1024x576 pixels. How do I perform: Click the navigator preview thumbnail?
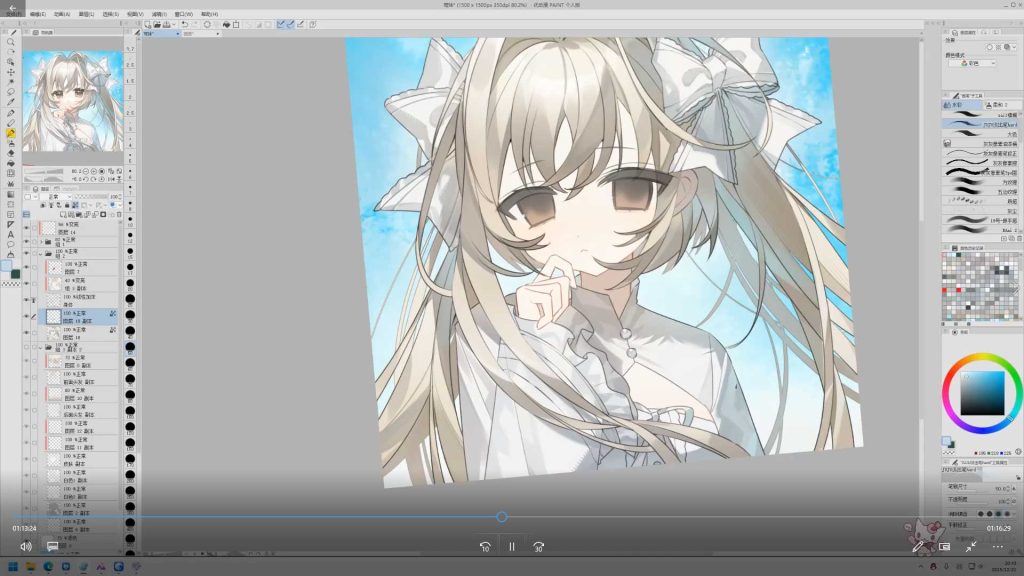[72, 100]
